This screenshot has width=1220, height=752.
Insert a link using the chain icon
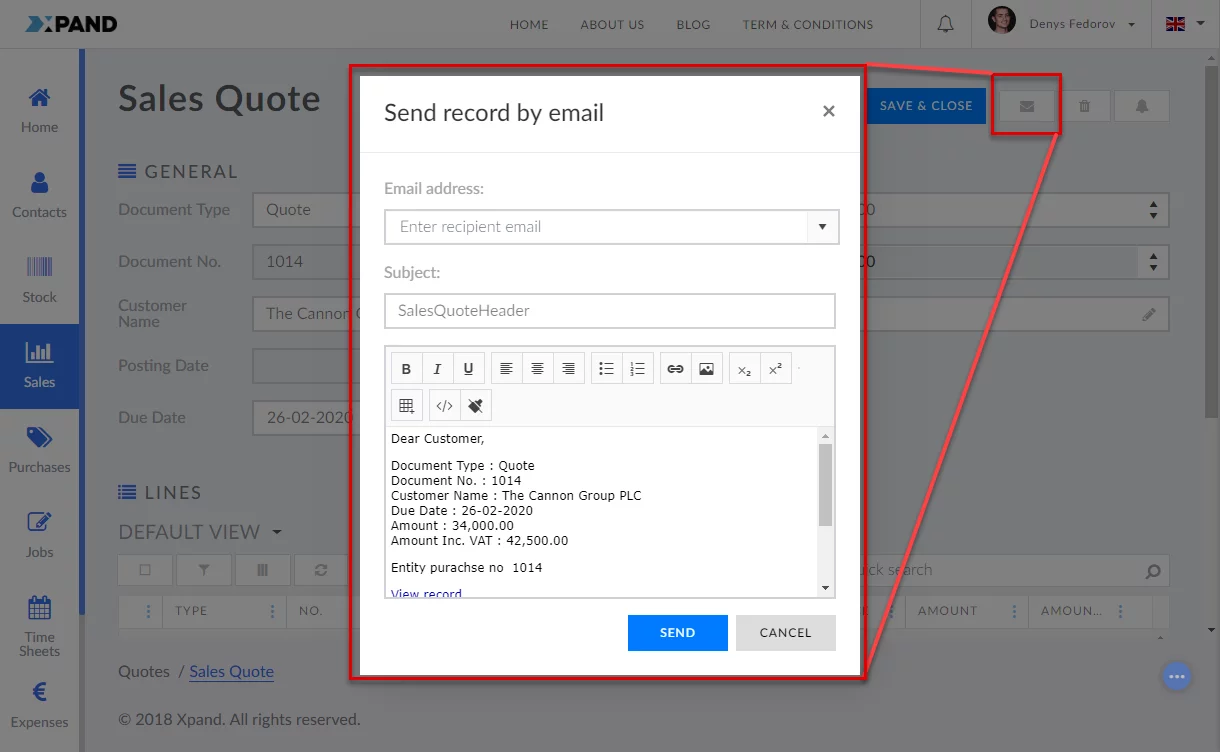pyautogui.click(x=675, y=369)
